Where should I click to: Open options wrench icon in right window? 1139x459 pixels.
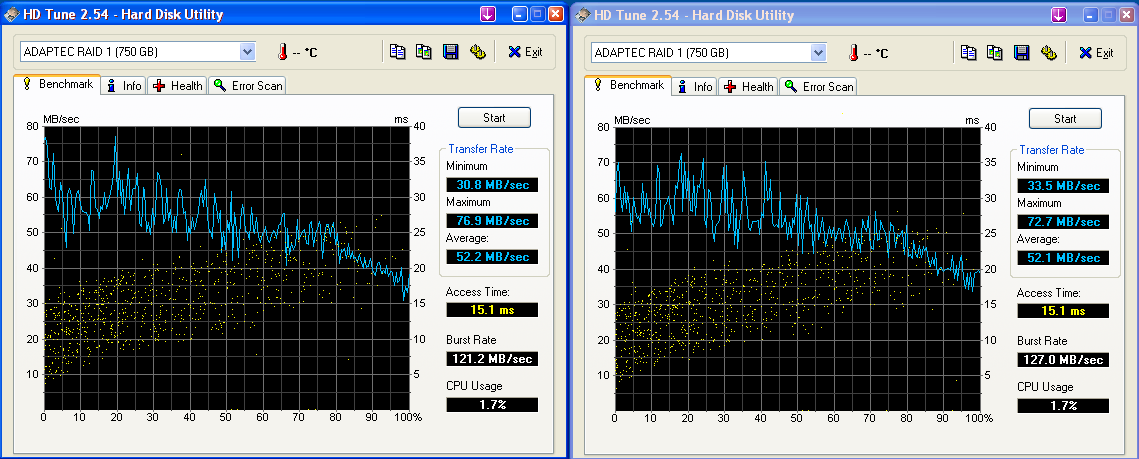1048,52
